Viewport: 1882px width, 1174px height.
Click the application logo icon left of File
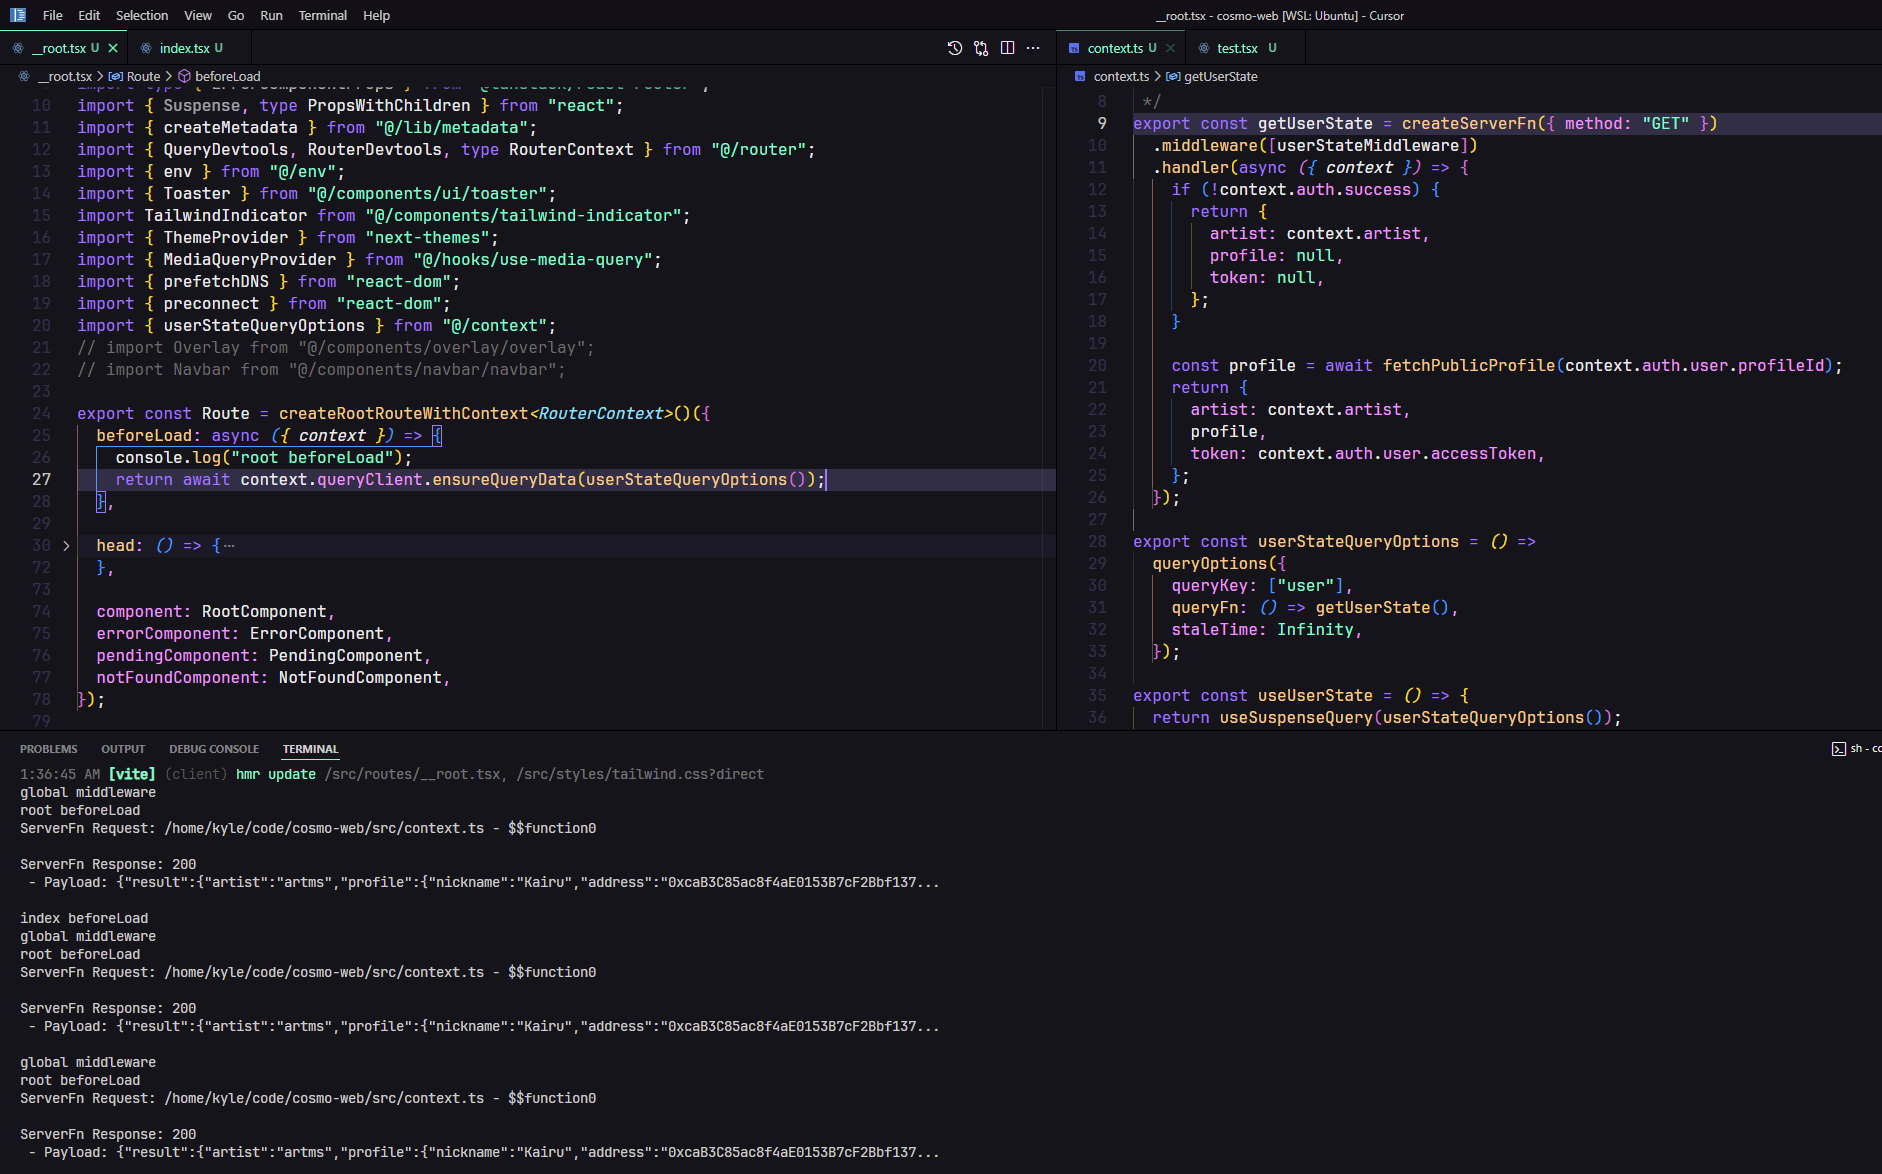[x=17, y=15]
